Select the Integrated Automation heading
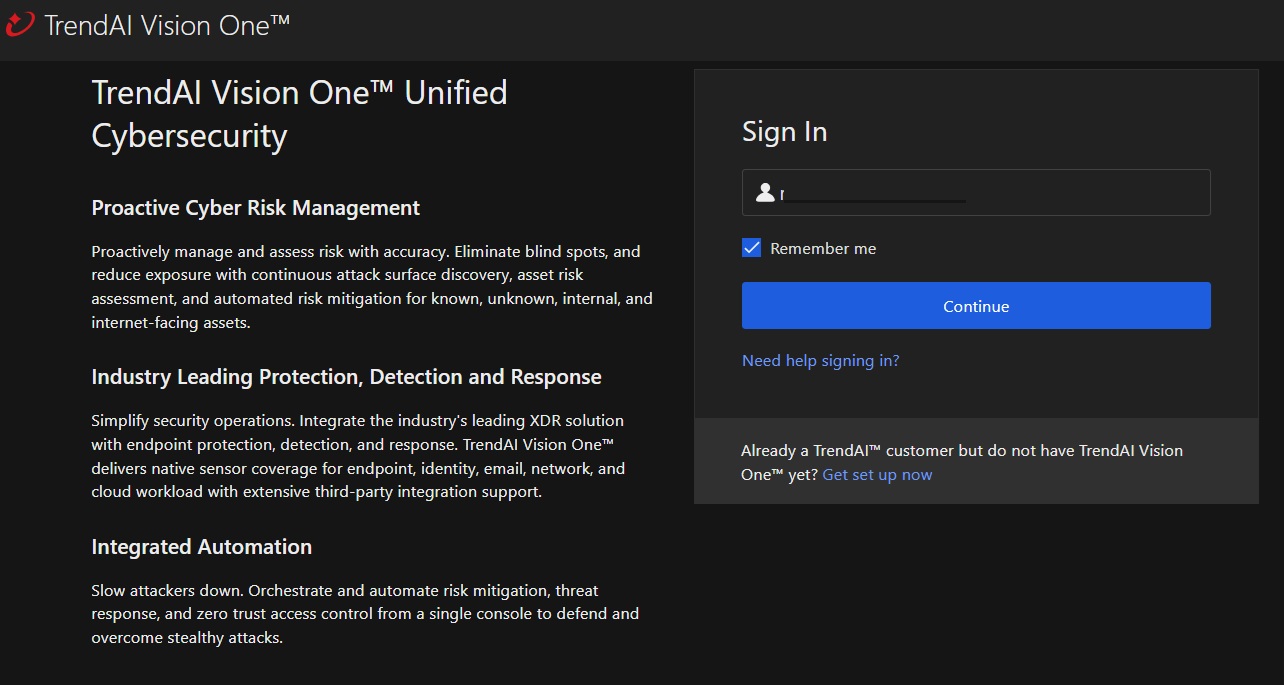The height and width of the screenshot is (685, 1284). [202, 547]
